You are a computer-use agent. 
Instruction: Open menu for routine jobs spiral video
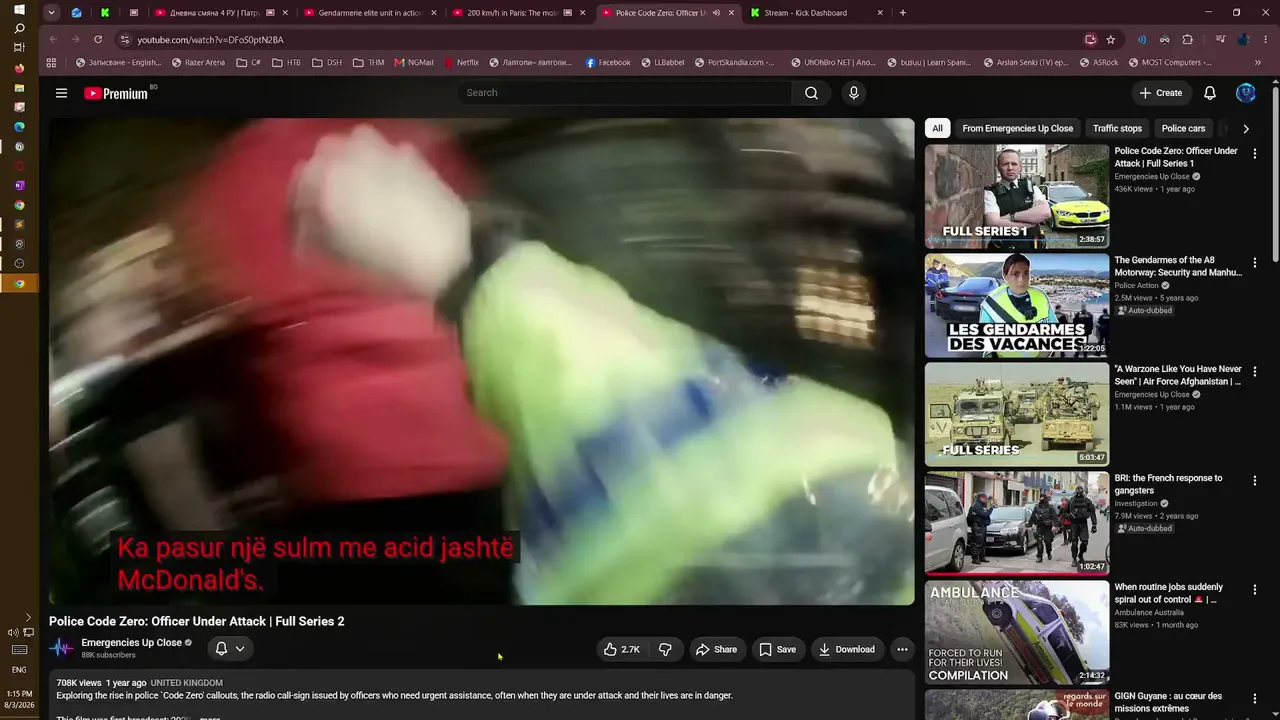coord(1255,589)
